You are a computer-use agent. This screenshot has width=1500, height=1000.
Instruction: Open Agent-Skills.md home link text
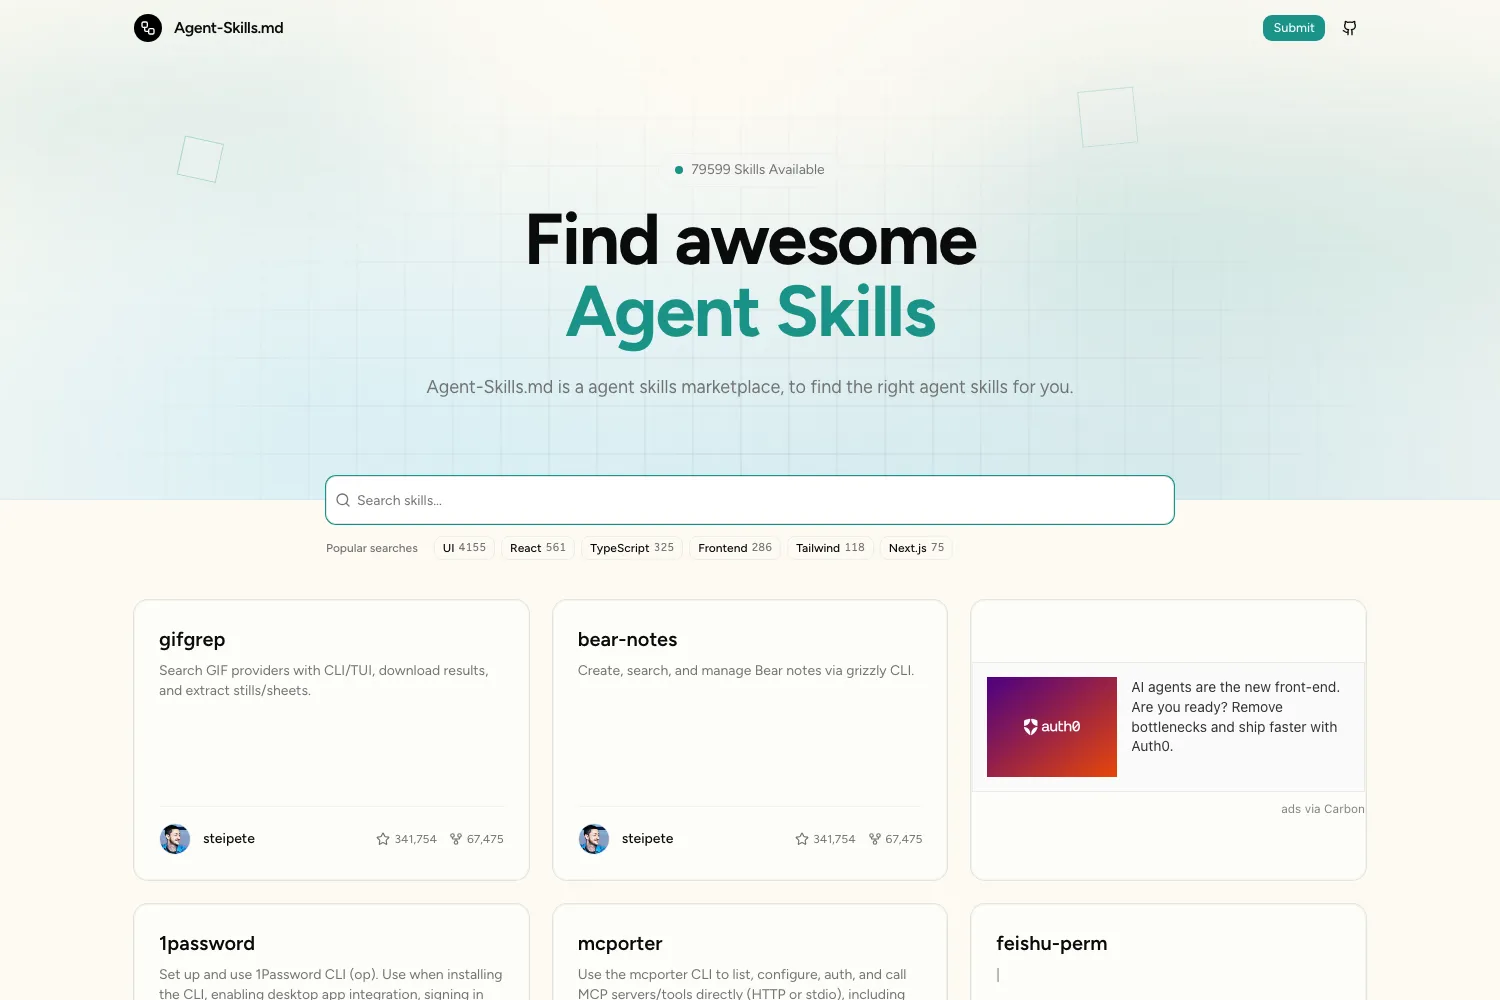[229, 28]
